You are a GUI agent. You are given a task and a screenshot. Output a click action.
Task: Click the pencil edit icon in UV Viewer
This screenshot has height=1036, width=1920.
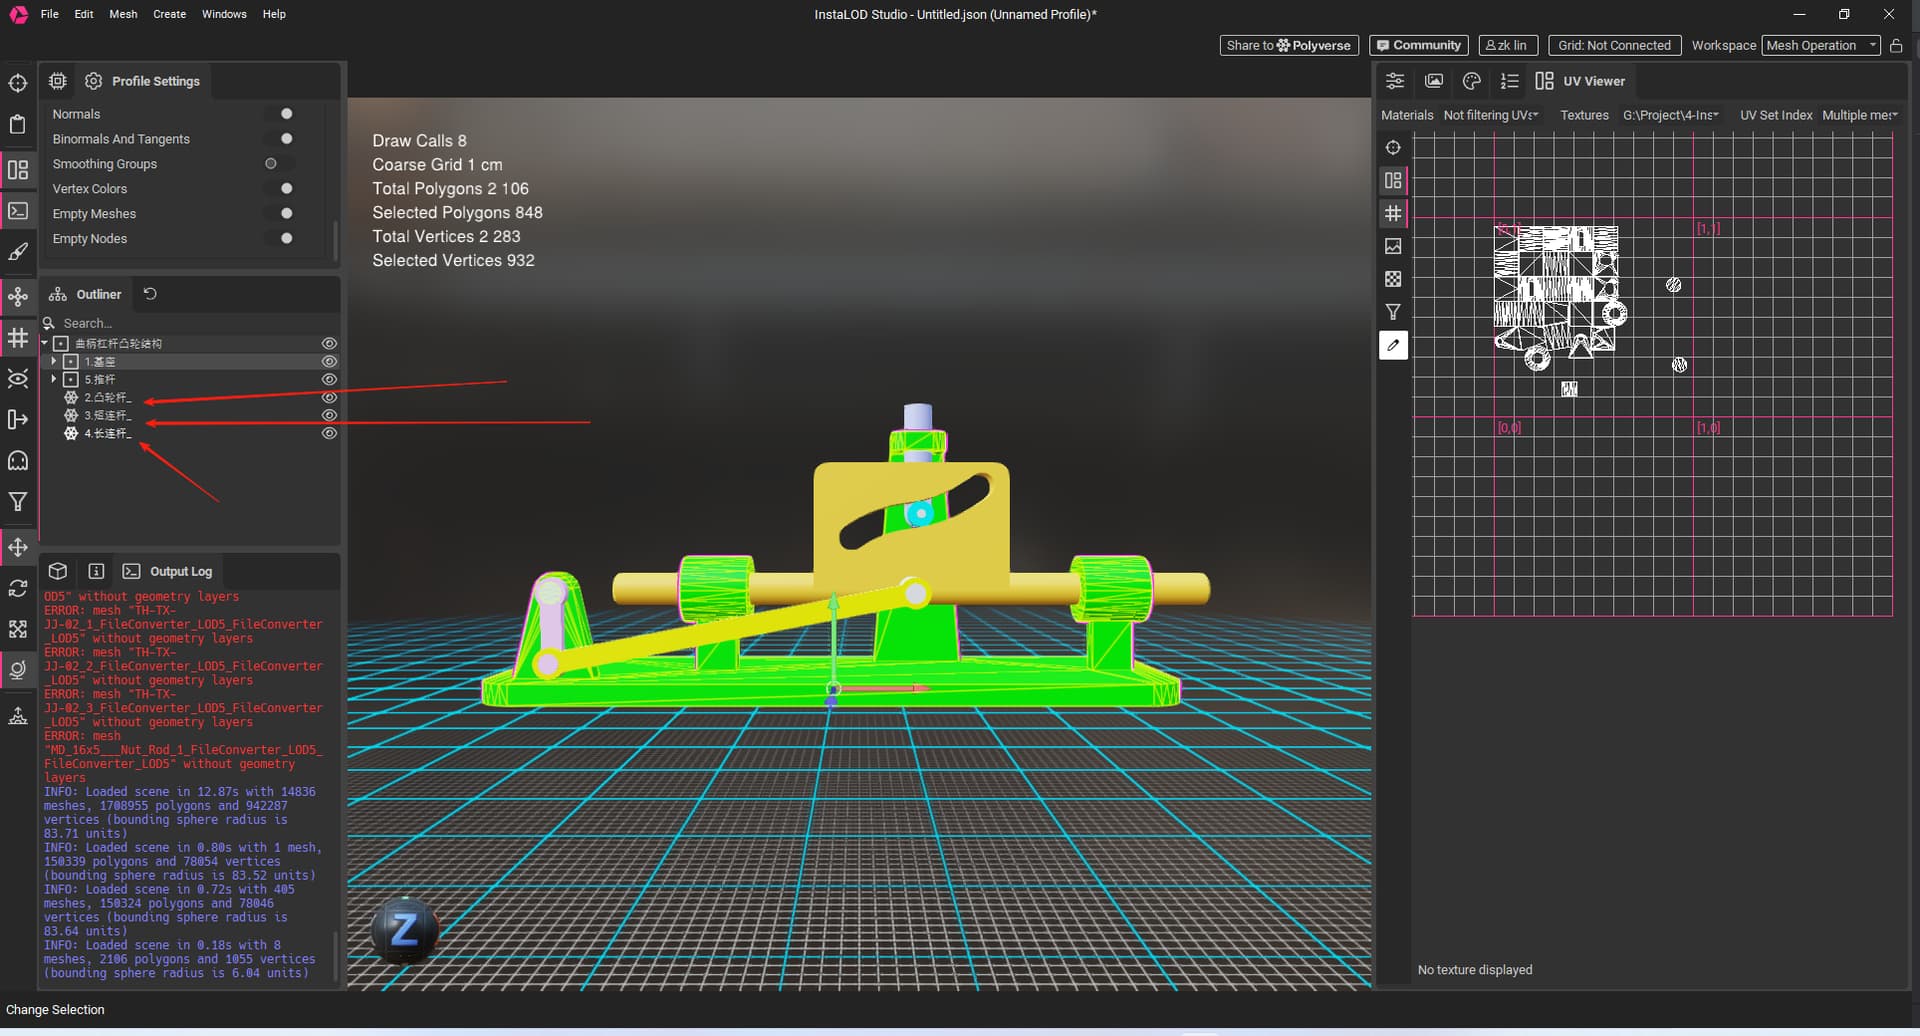[x=1393, y=346]
